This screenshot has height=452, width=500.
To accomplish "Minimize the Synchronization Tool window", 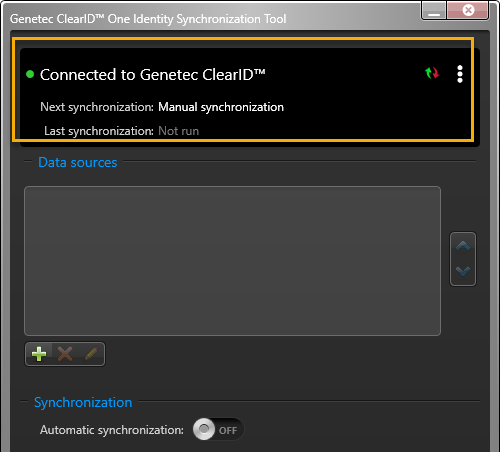I will click(x=434, y=11).
